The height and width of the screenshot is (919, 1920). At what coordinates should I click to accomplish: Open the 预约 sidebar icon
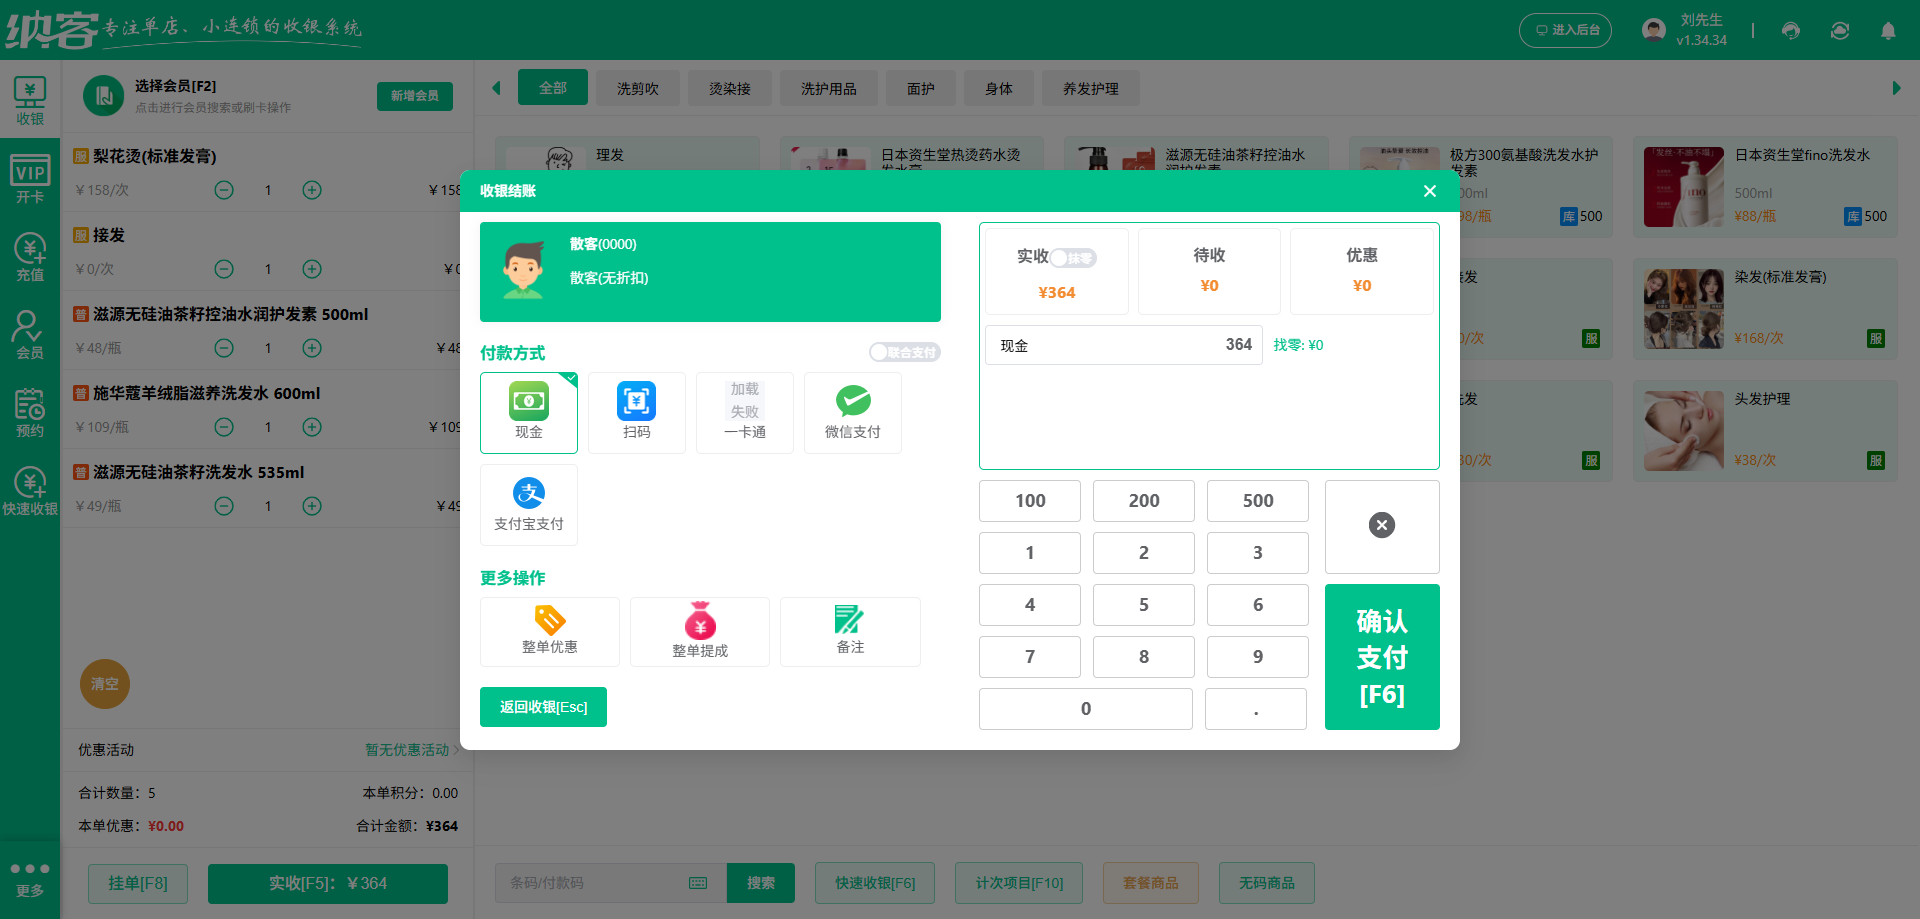click(x=30, y=412)
